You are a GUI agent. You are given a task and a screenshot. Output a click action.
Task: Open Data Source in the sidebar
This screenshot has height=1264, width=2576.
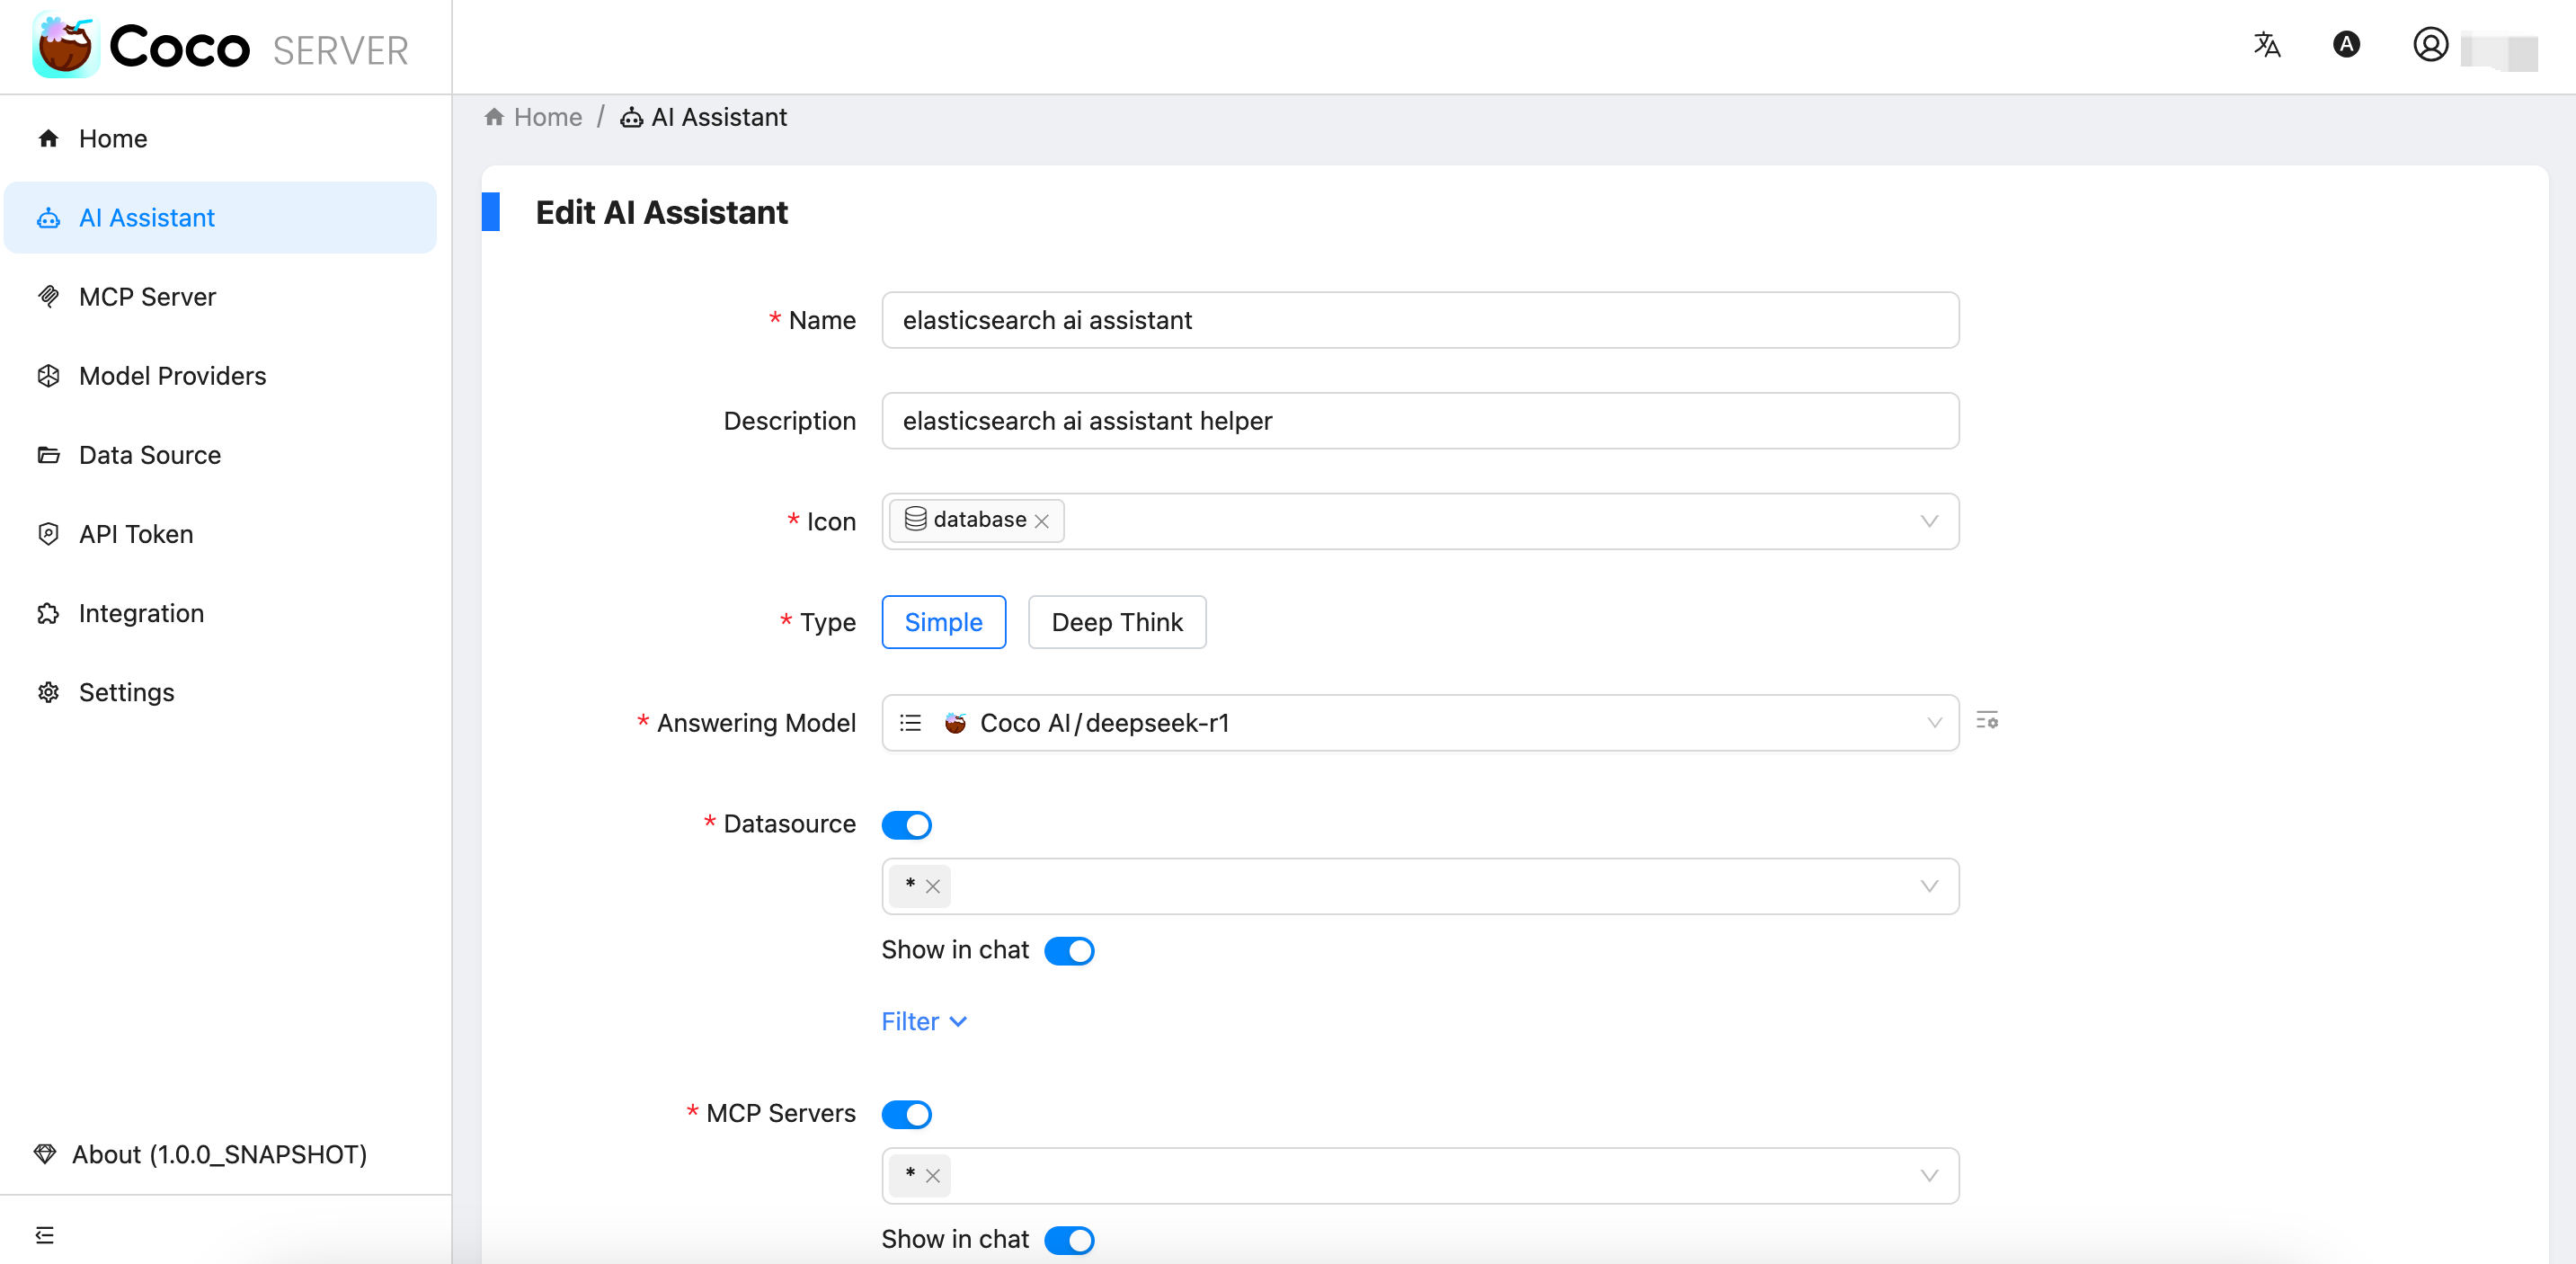pyautogui.click(x=220, y=455)
